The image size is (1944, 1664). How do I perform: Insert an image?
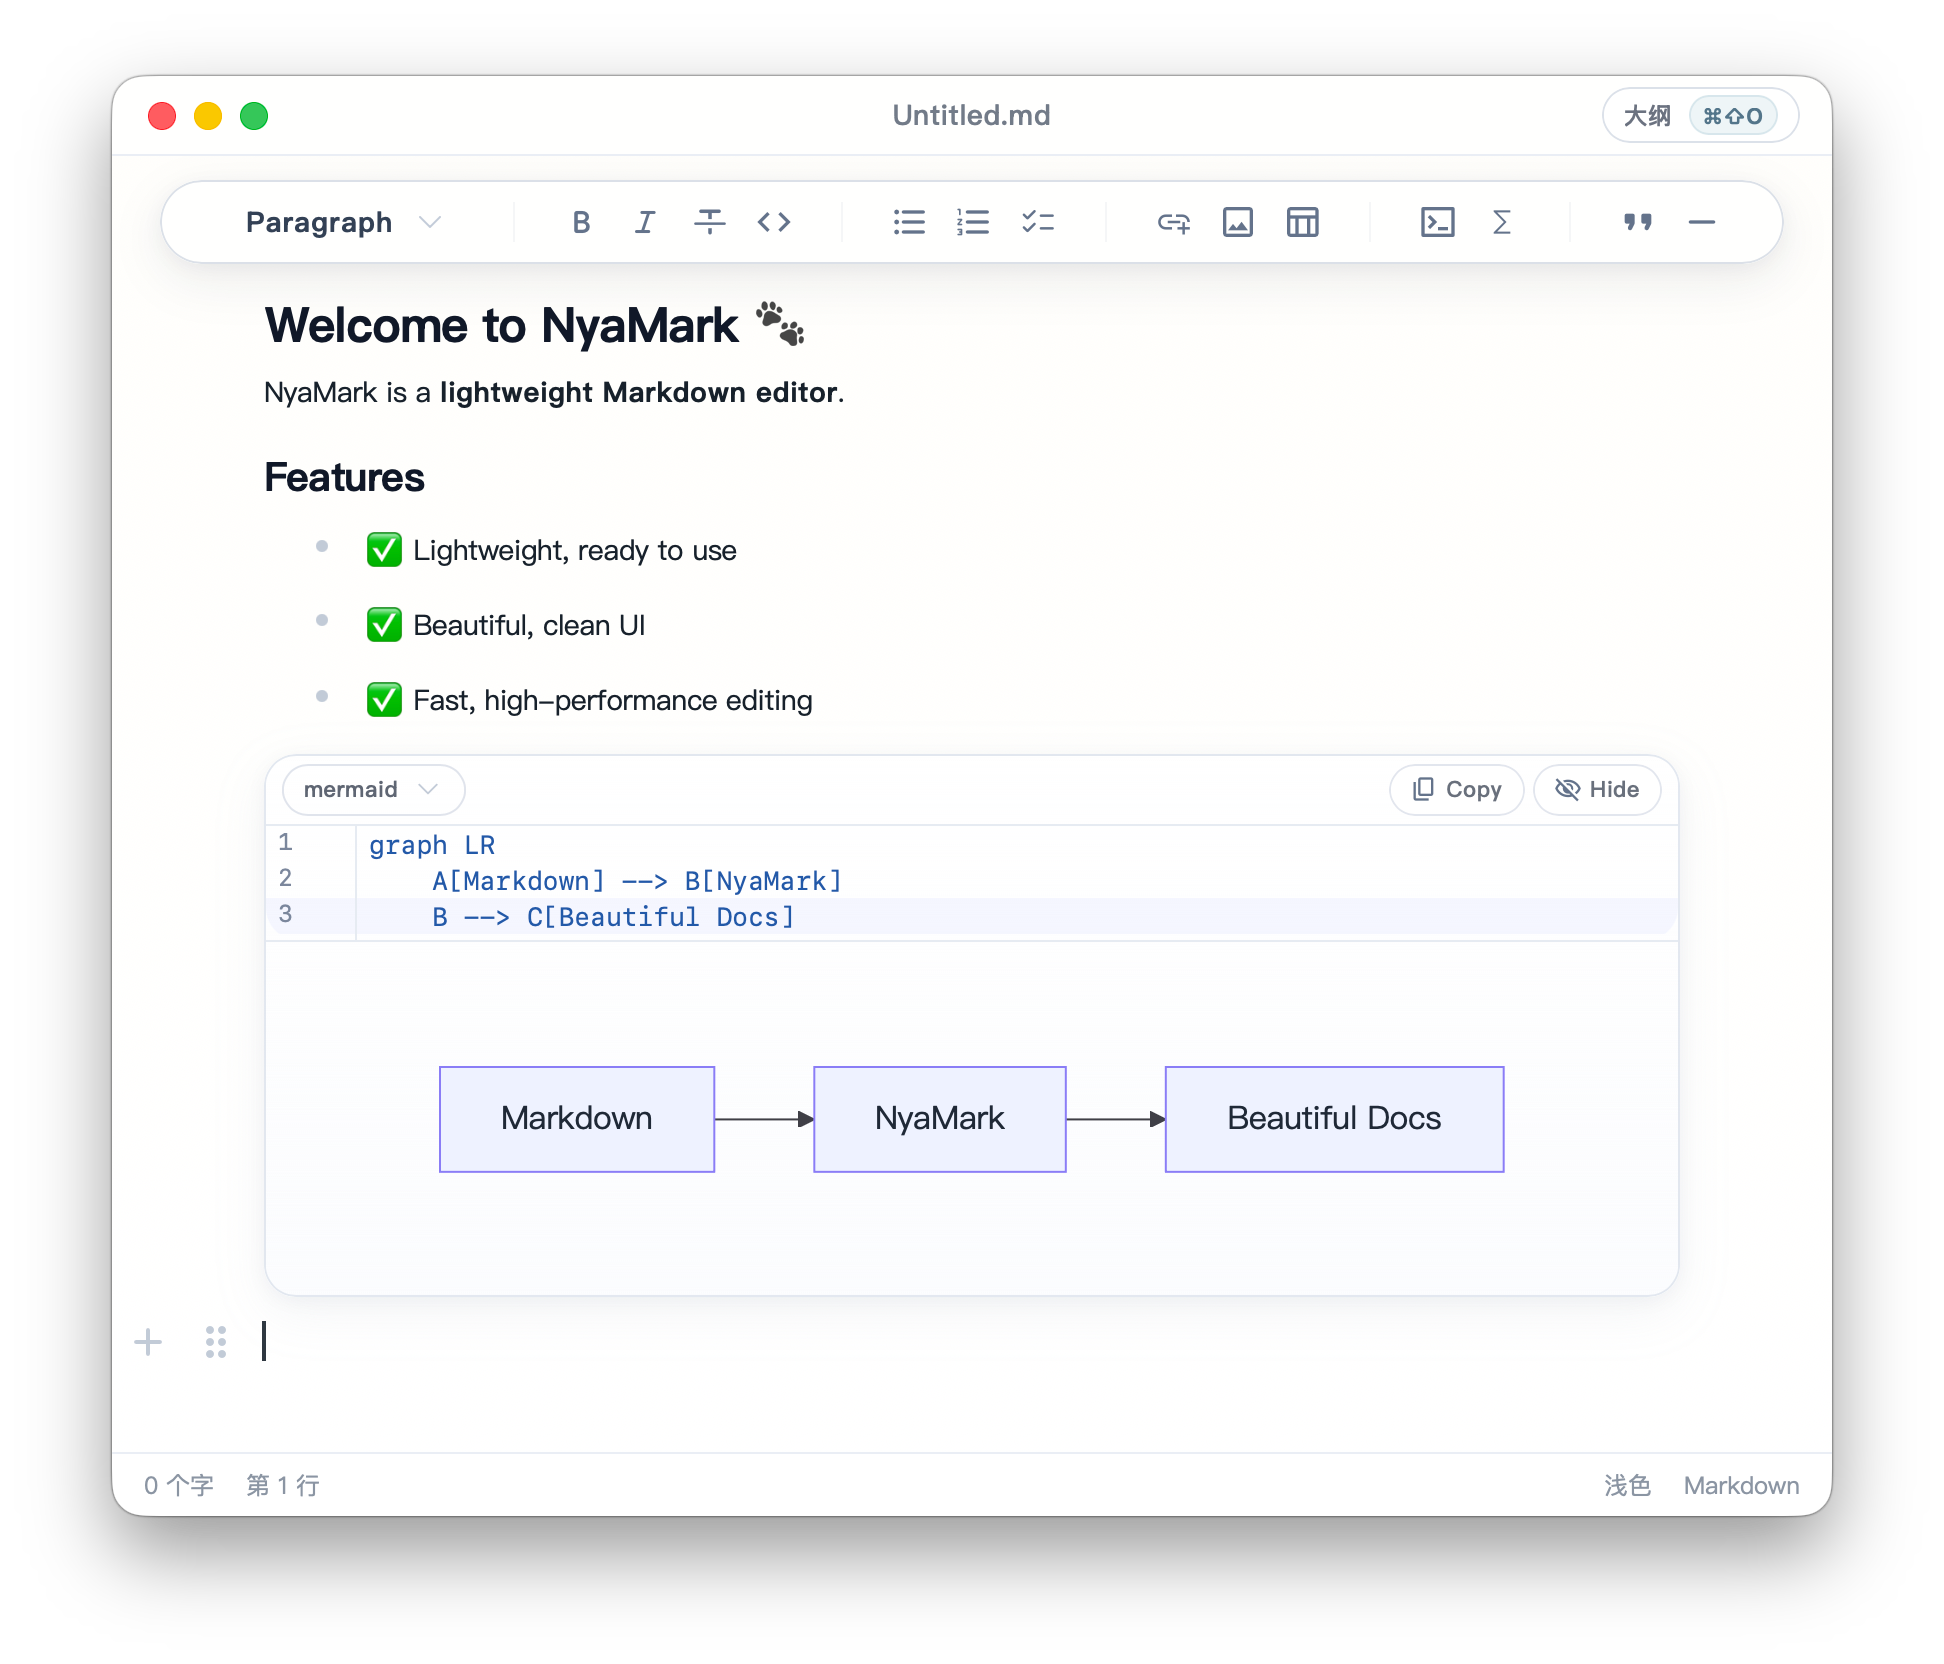coord(1238,222)
